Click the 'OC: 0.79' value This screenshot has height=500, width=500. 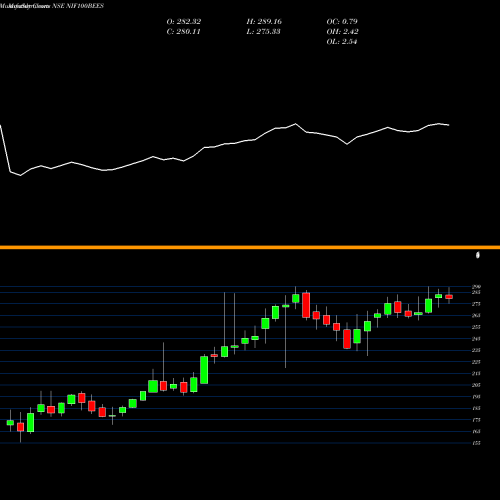[x=342, y=22]
